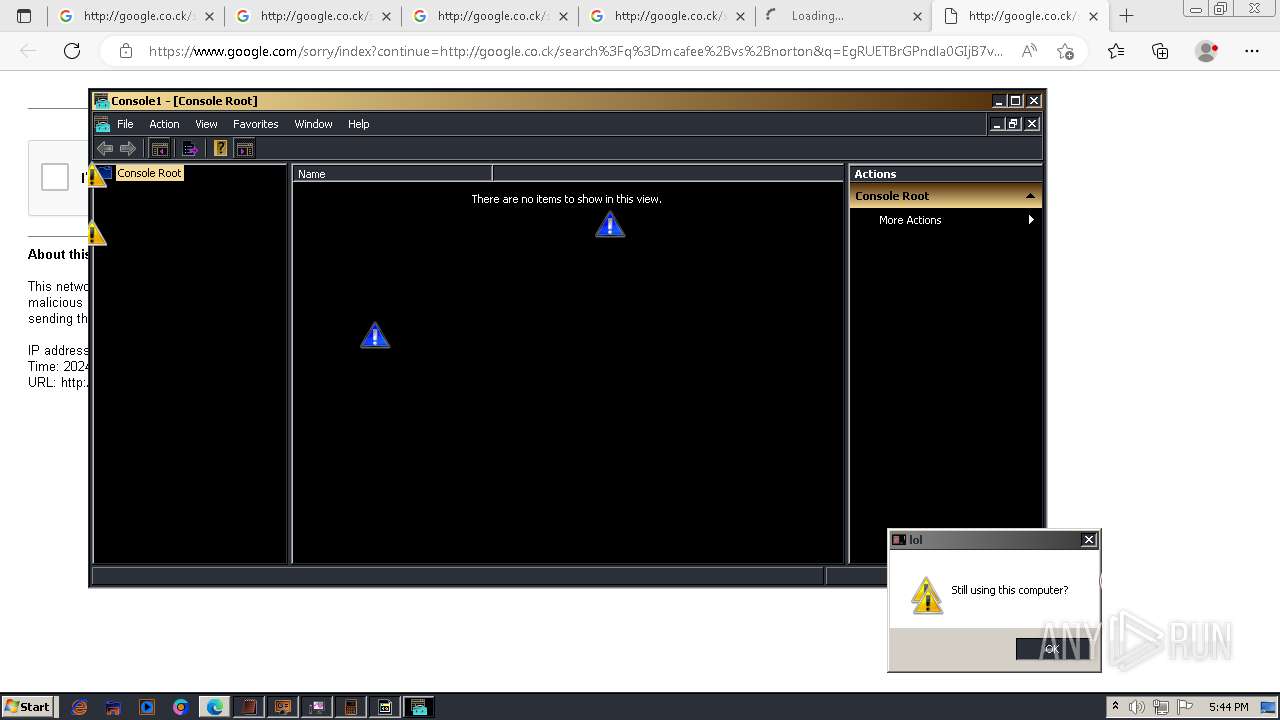Toggle Show/Hide Action Pane toolbar icon
Image resolution: width=1280 pixels, height=720 pixels.
tap(245, 148)
